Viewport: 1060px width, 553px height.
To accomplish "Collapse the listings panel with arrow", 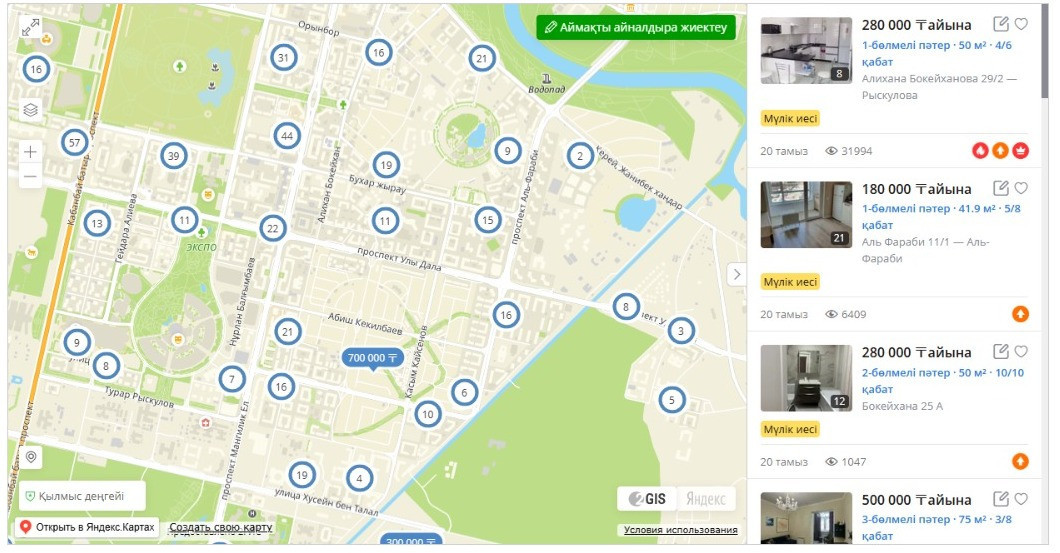I will (737, 274).
